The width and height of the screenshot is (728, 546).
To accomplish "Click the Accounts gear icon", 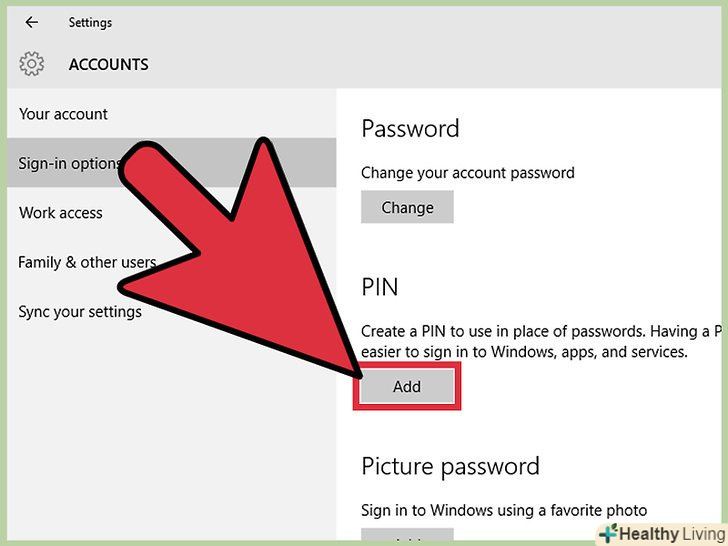I will (x=32, y=64).
